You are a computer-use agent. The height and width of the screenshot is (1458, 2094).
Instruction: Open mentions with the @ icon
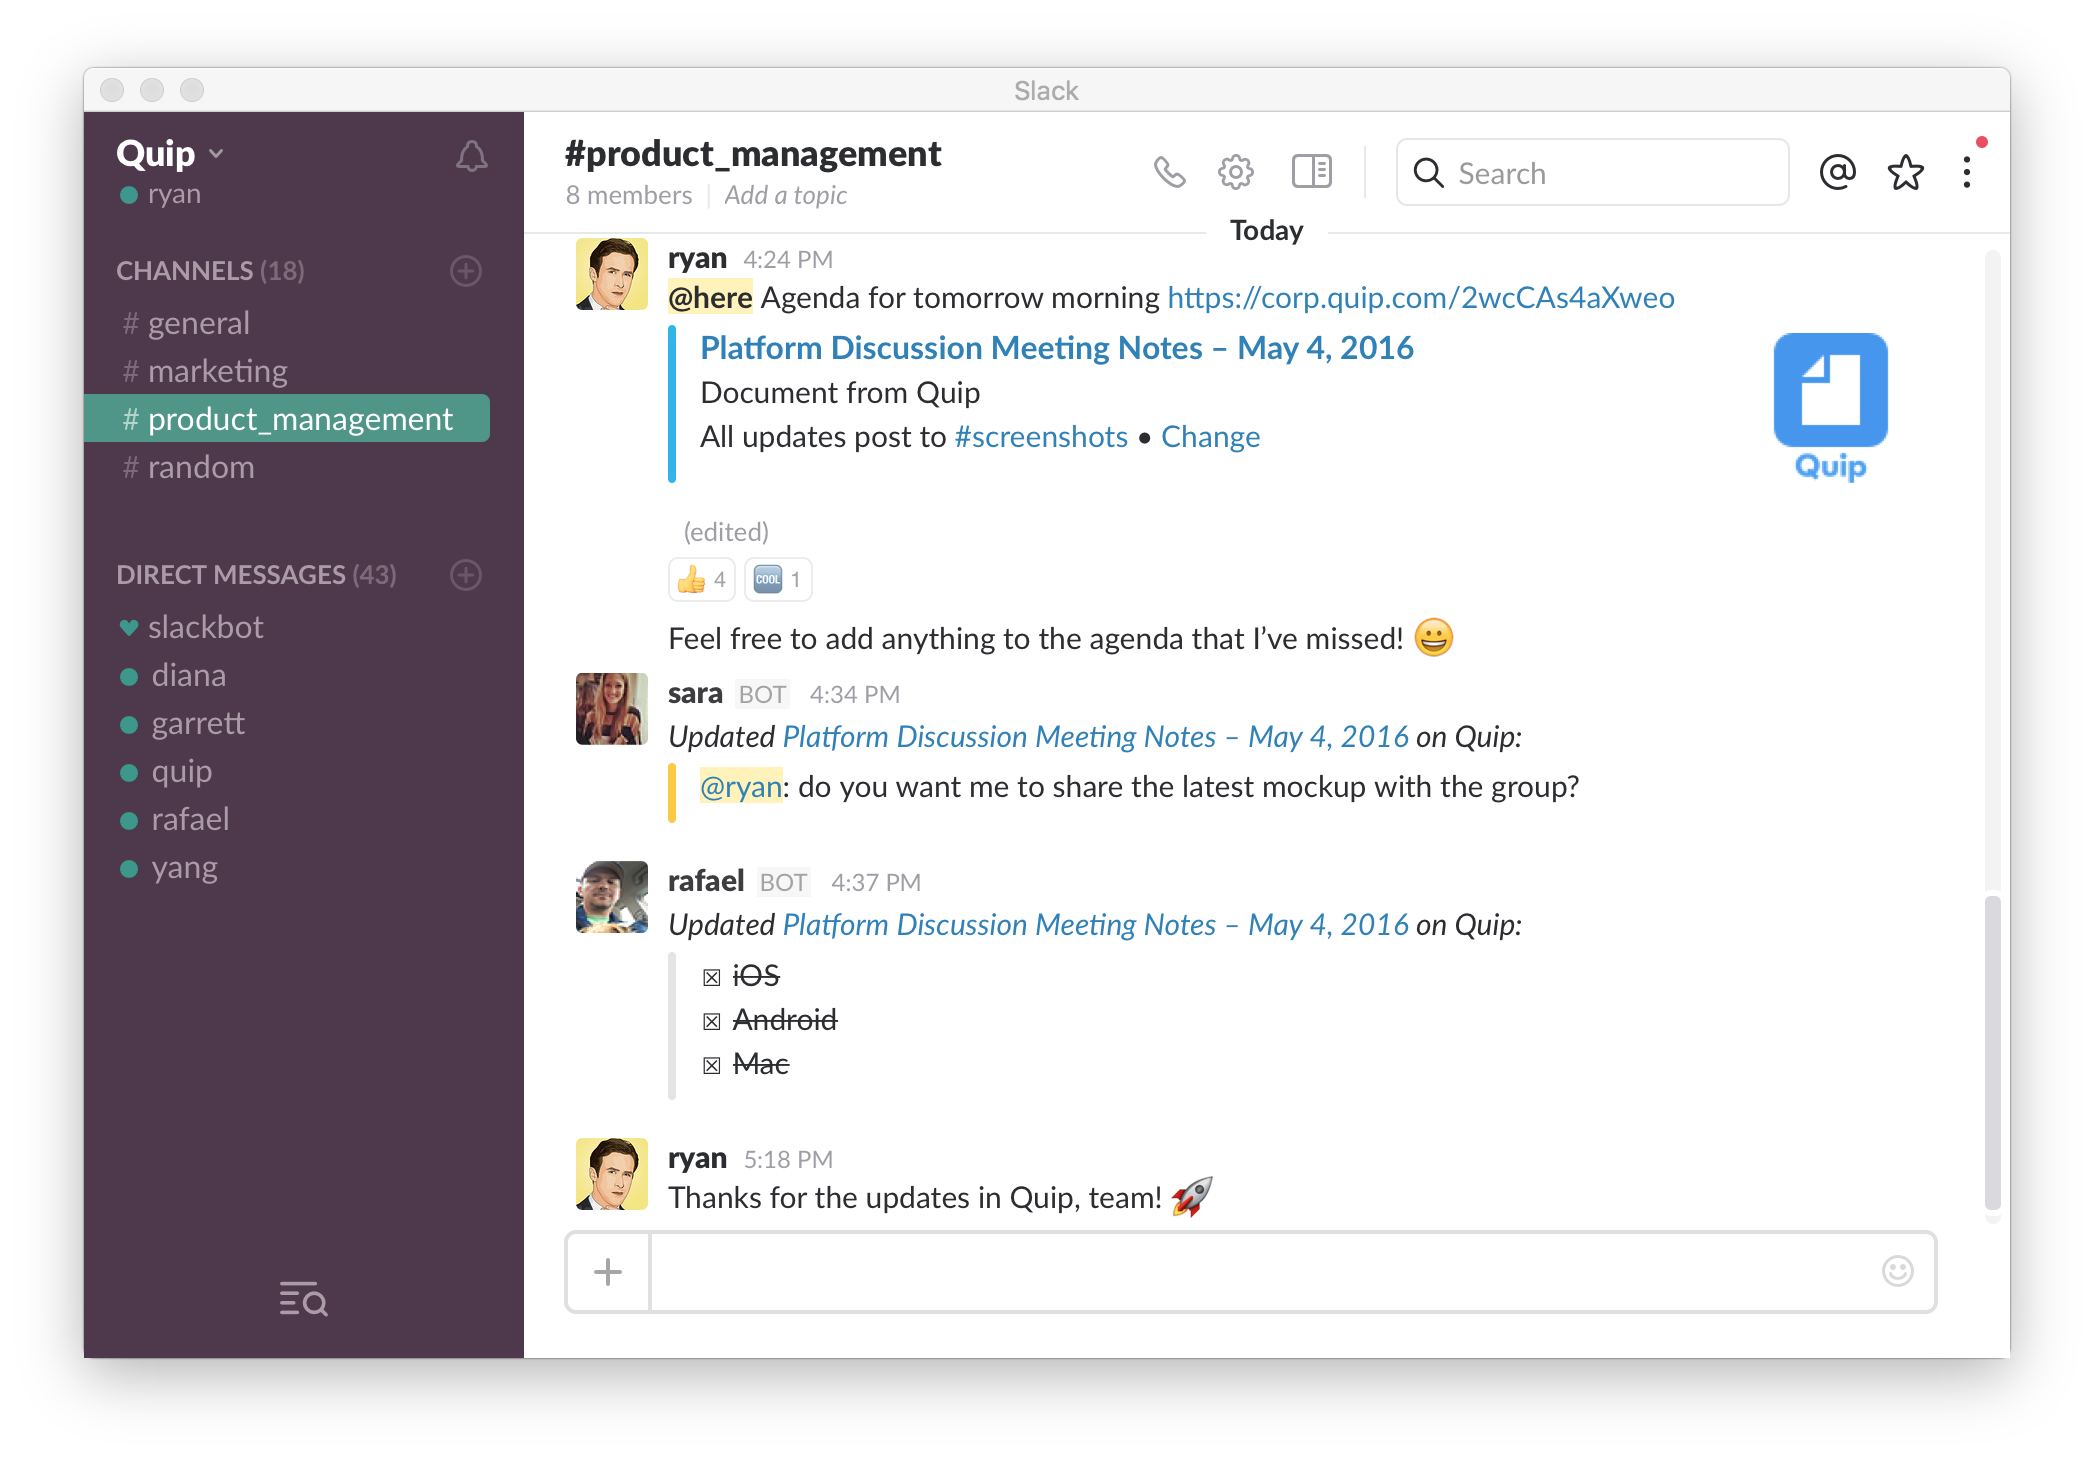1837,172
